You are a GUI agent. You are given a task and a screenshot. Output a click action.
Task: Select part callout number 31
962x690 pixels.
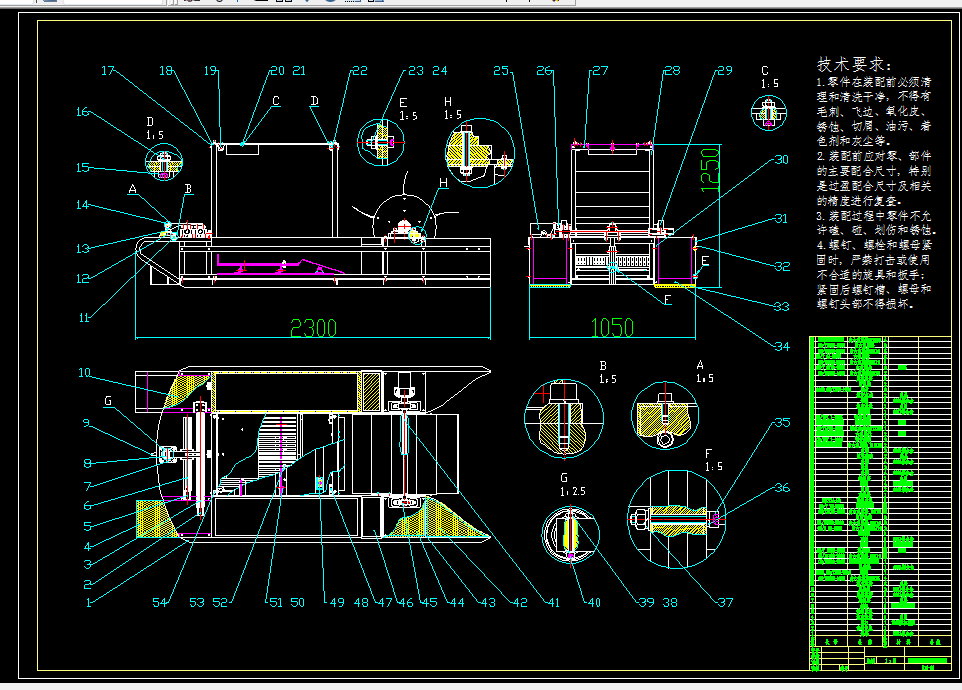[780, 219]
